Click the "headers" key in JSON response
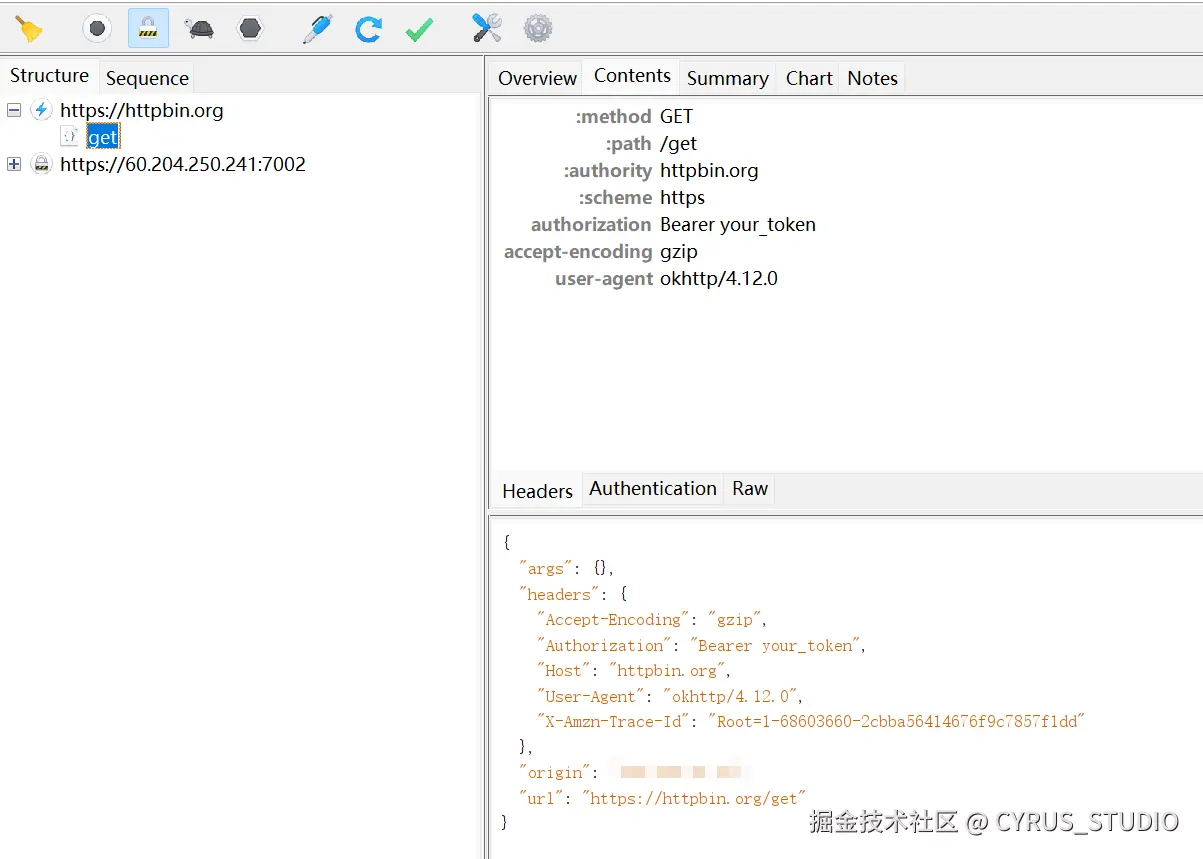Image resolution: width=1203 pixels, height=859 pixels. (x=559, y=594)
